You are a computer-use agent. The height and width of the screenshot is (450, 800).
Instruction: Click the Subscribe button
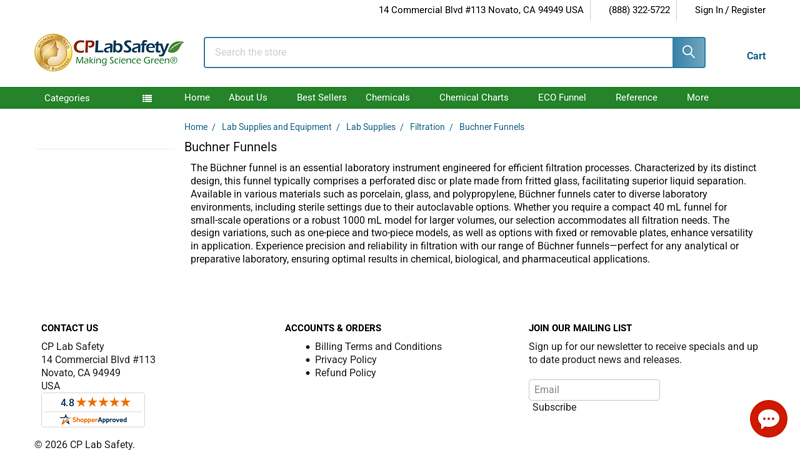click(x=555, y=407)
